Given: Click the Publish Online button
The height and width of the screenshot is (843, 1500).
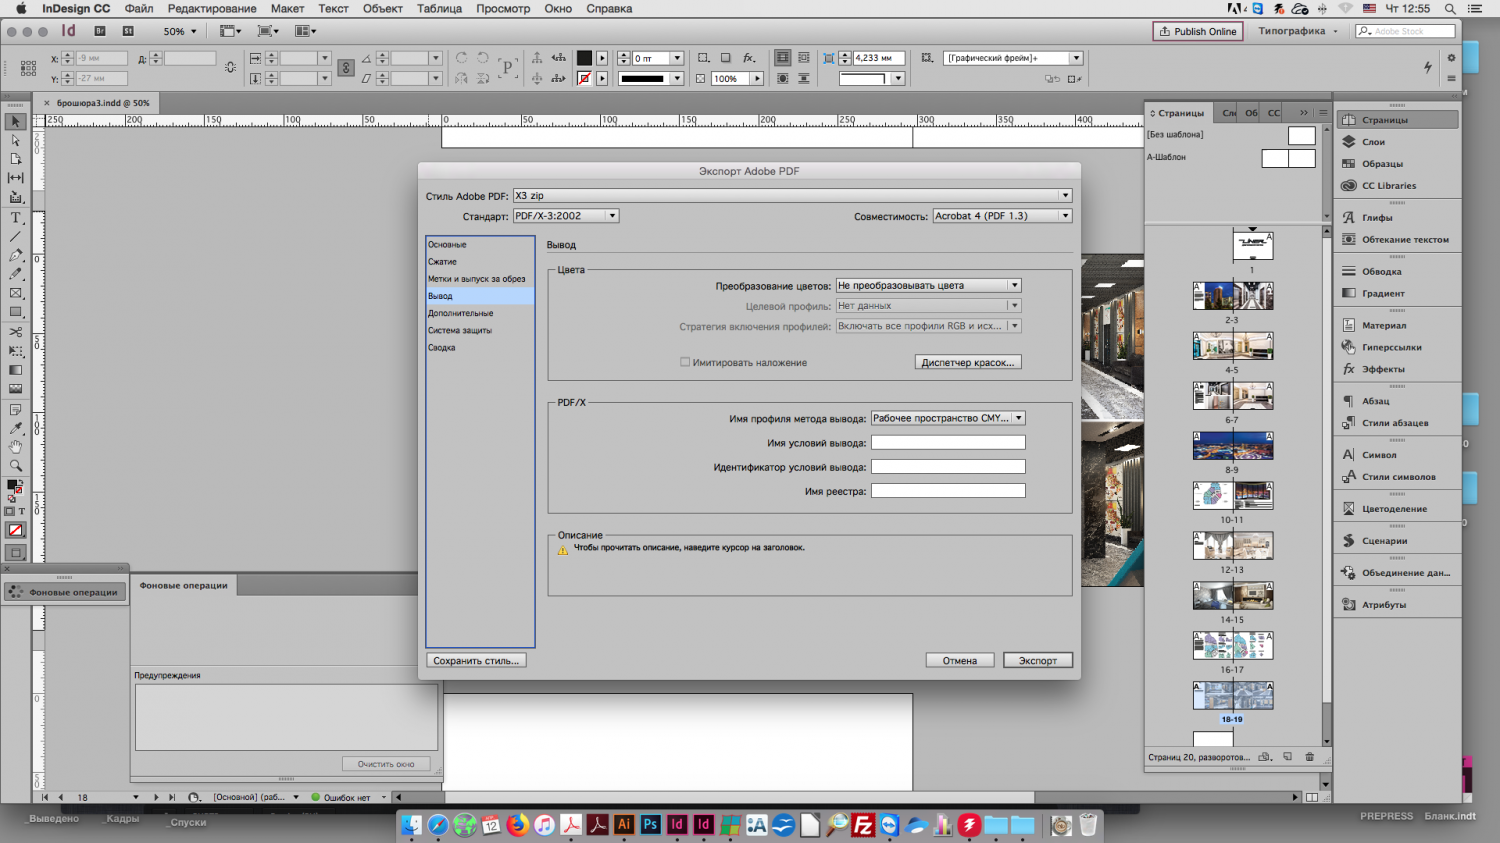Looking at the screenshot, I should tap(1198, 31).
